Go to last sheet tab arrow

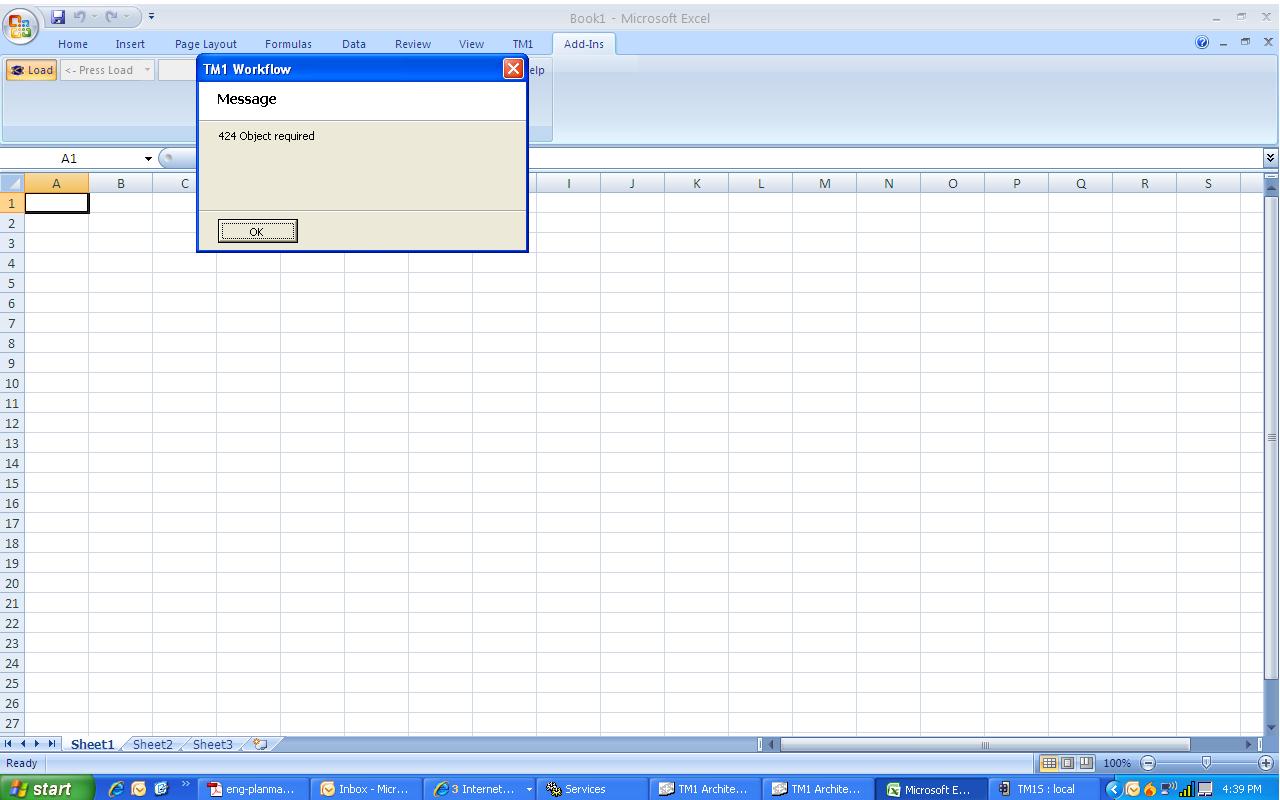click(52, 744)
